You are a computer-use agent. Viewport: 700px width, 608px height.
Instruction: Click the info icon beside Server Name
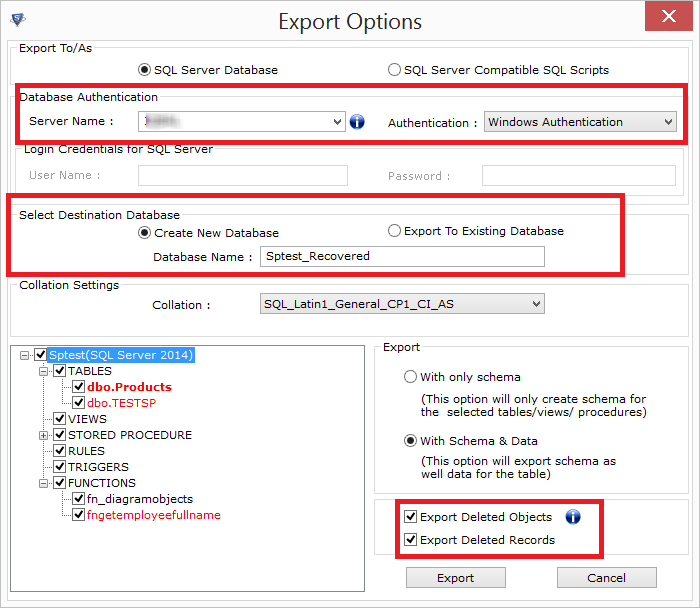point(357,122)
